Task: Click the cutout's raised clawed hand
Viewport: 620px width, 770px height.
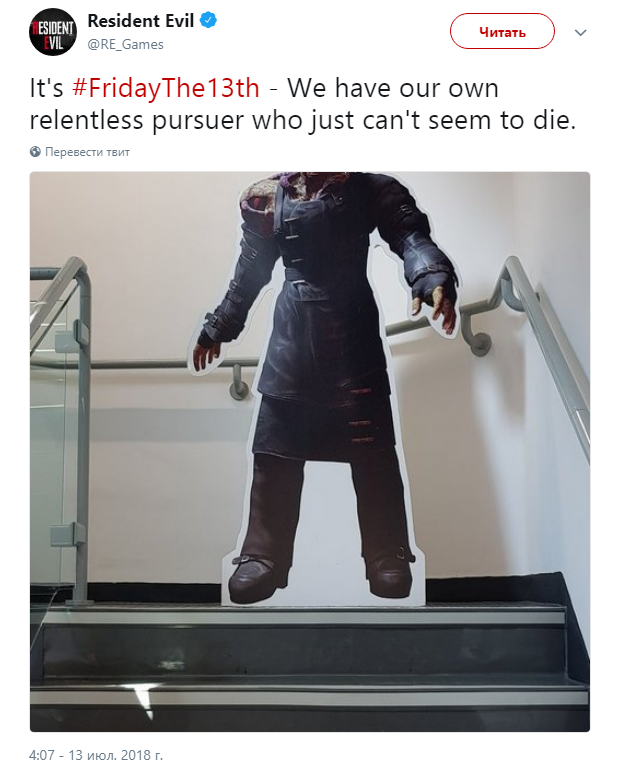Action: (434, 303)
